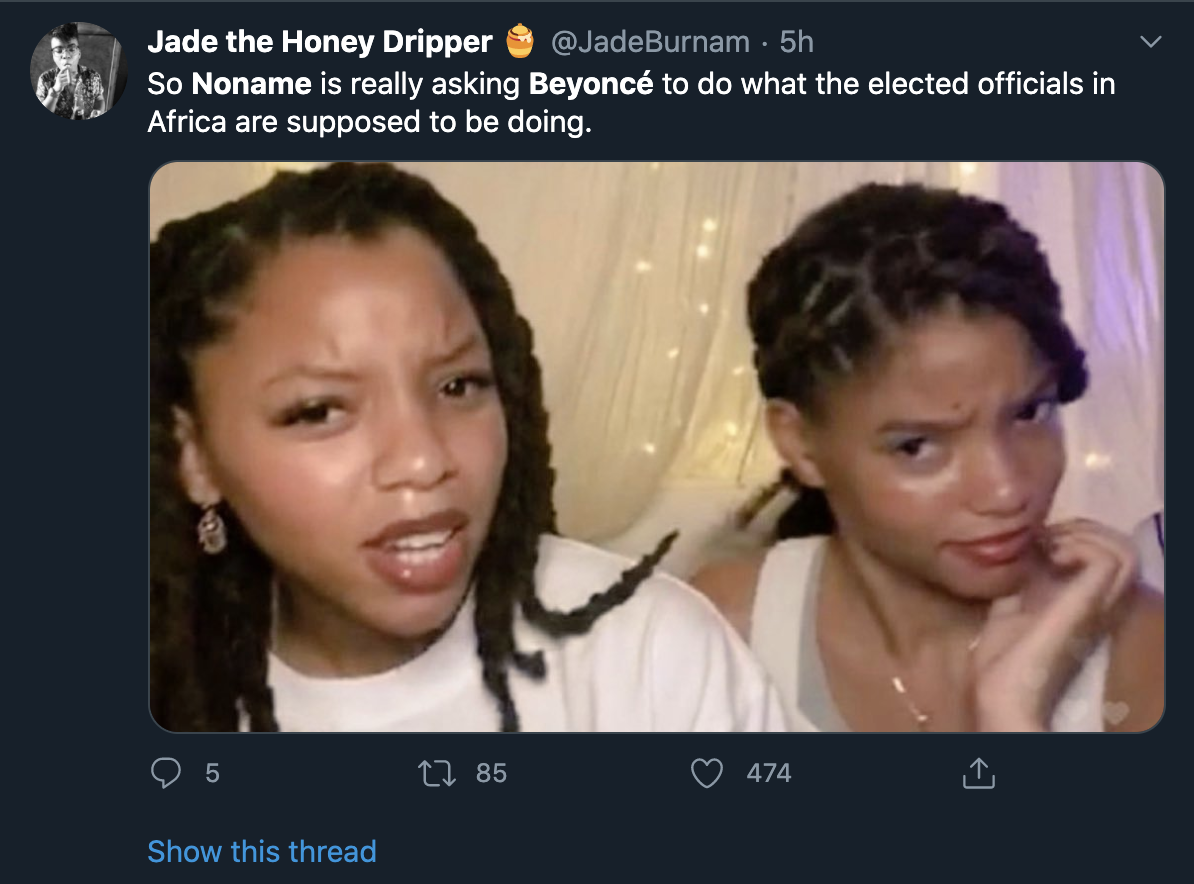The image size is (1194, 884).
Task: Click the bold Noname text in the tweet
Action: click(x=251, y=83)
